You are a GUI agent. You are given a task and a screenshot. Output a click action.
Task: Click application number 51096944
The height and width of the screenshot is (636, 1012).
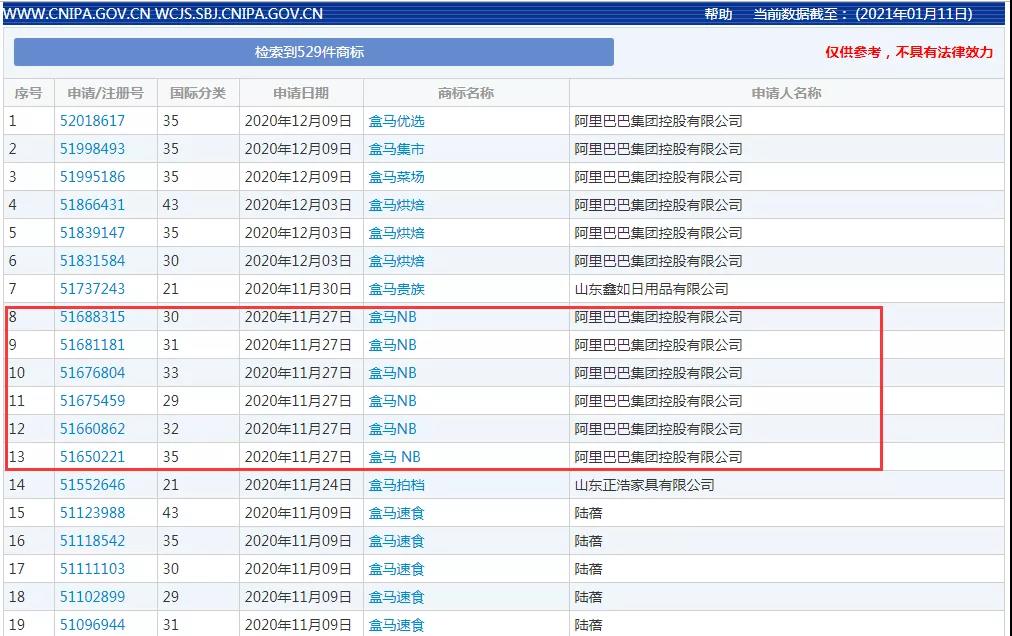pyautogui.click(x=92, y=625)
